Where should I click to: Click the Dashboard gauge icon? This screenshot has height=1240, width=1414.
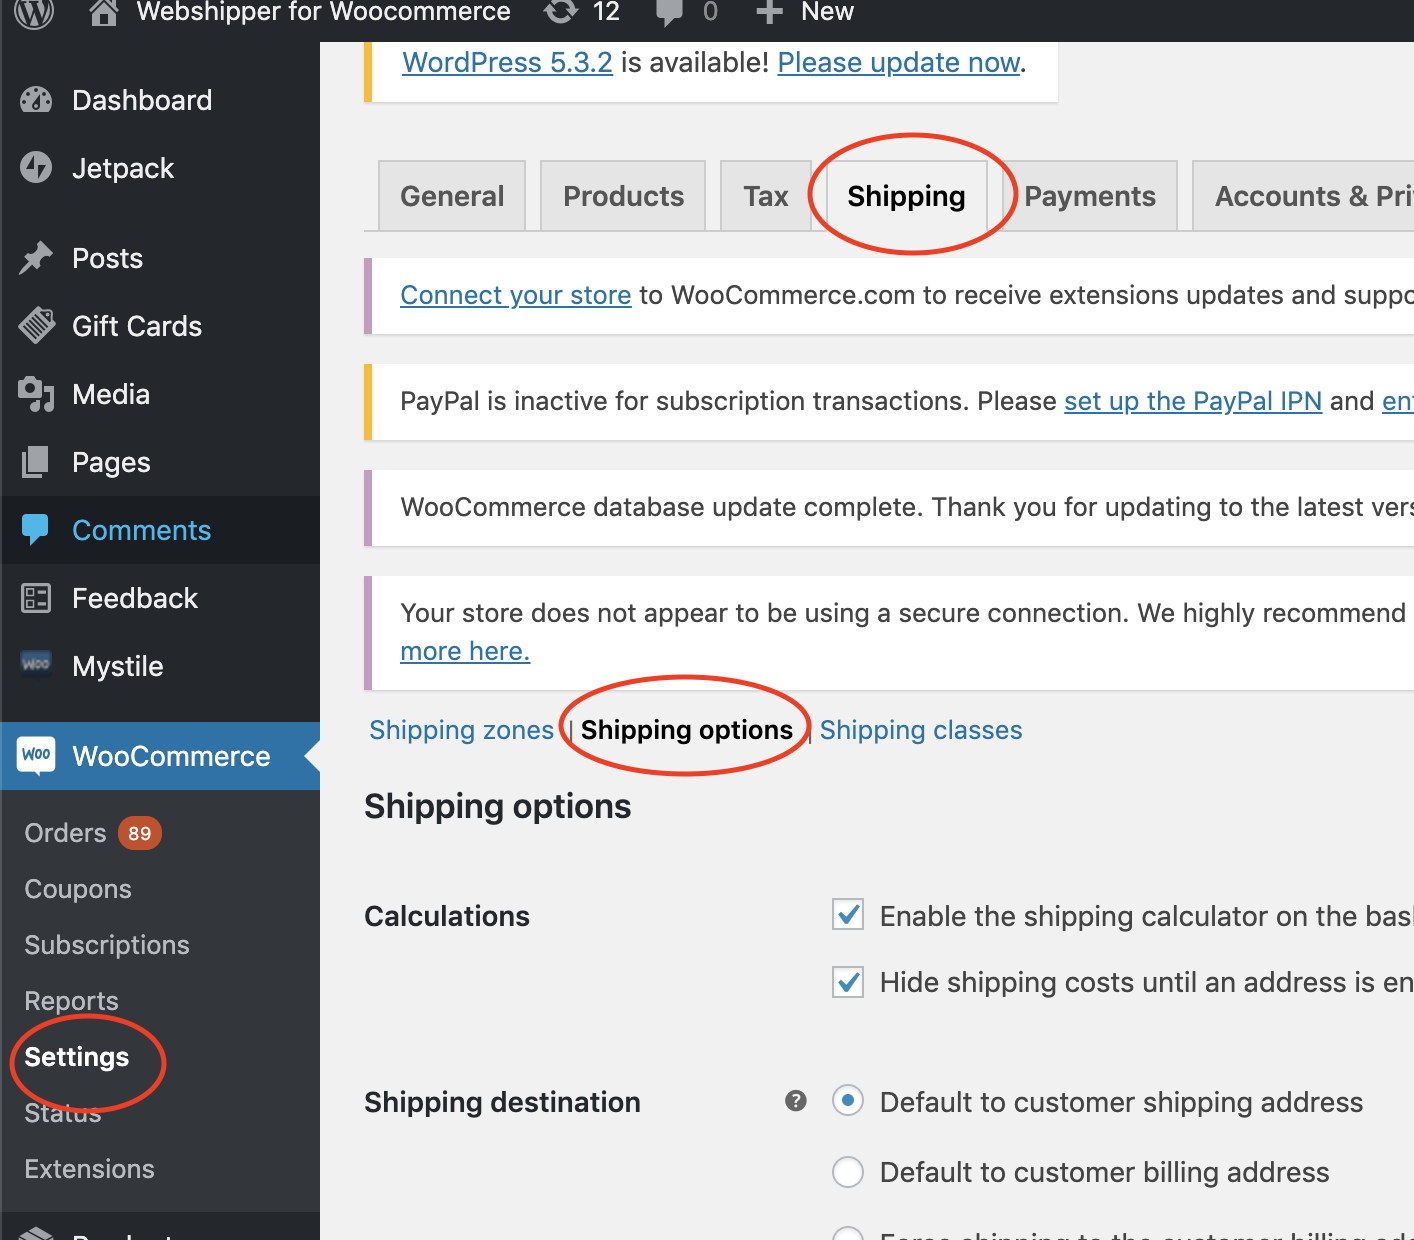[x=36, y=100]
